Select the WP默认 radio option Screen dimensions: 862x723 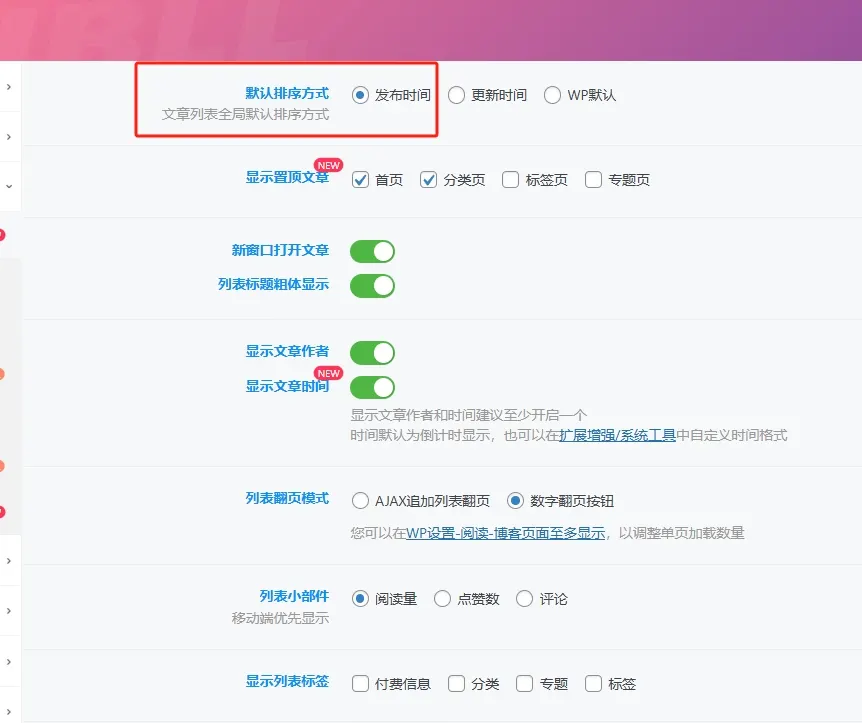click(552, 95)
